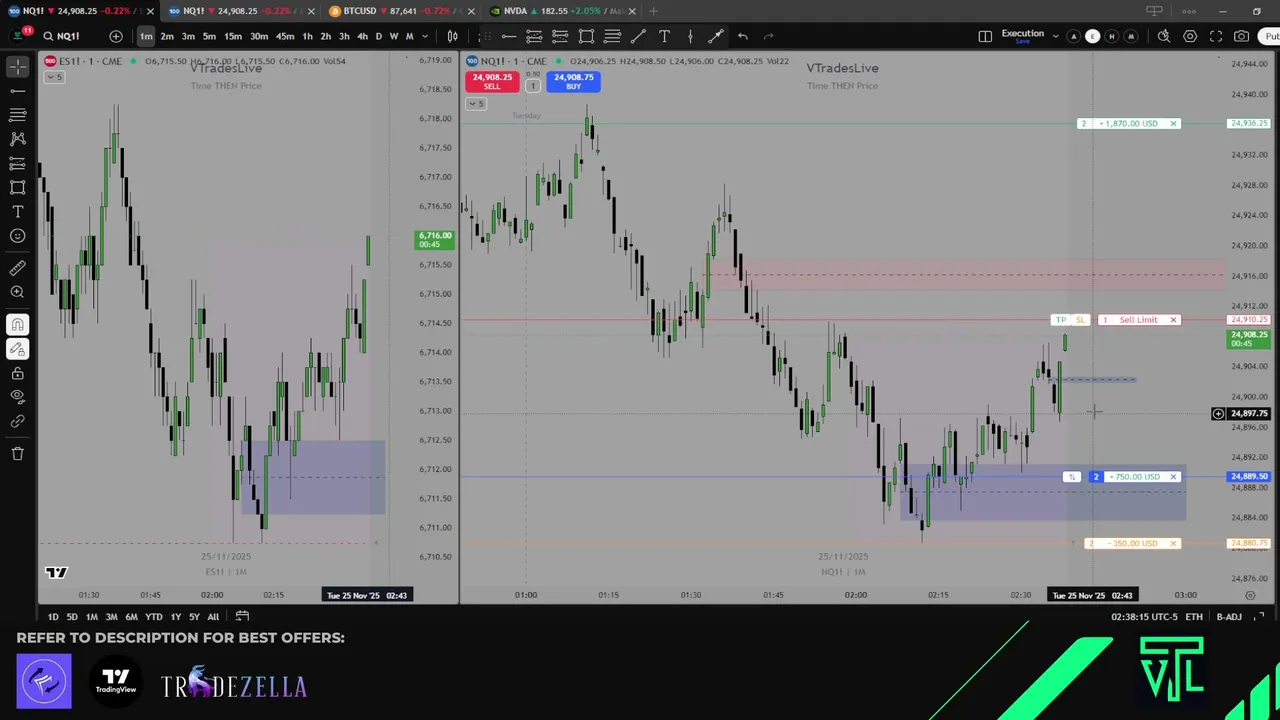Viewport: 1280px width, 720px height.
Task: Select the 1m timeframe
Action: pyautogui.click(x=146, y=36)
